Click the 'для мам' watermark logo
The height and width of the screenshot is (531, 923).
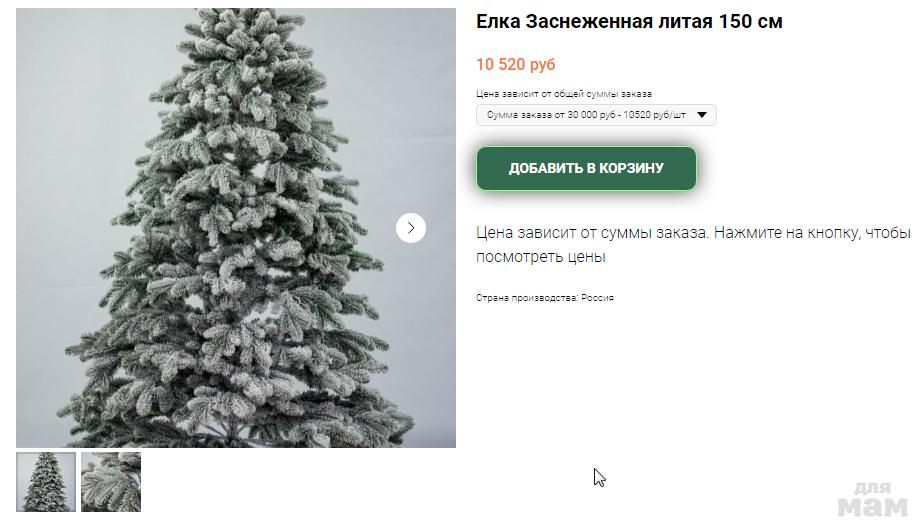872,499
